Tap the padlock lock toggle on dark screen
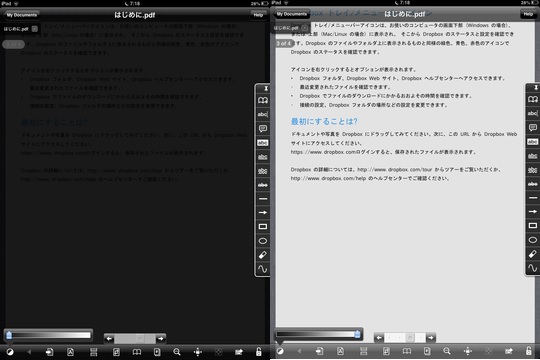The height and width of the screenshot is (360, 540). [258, 352]
